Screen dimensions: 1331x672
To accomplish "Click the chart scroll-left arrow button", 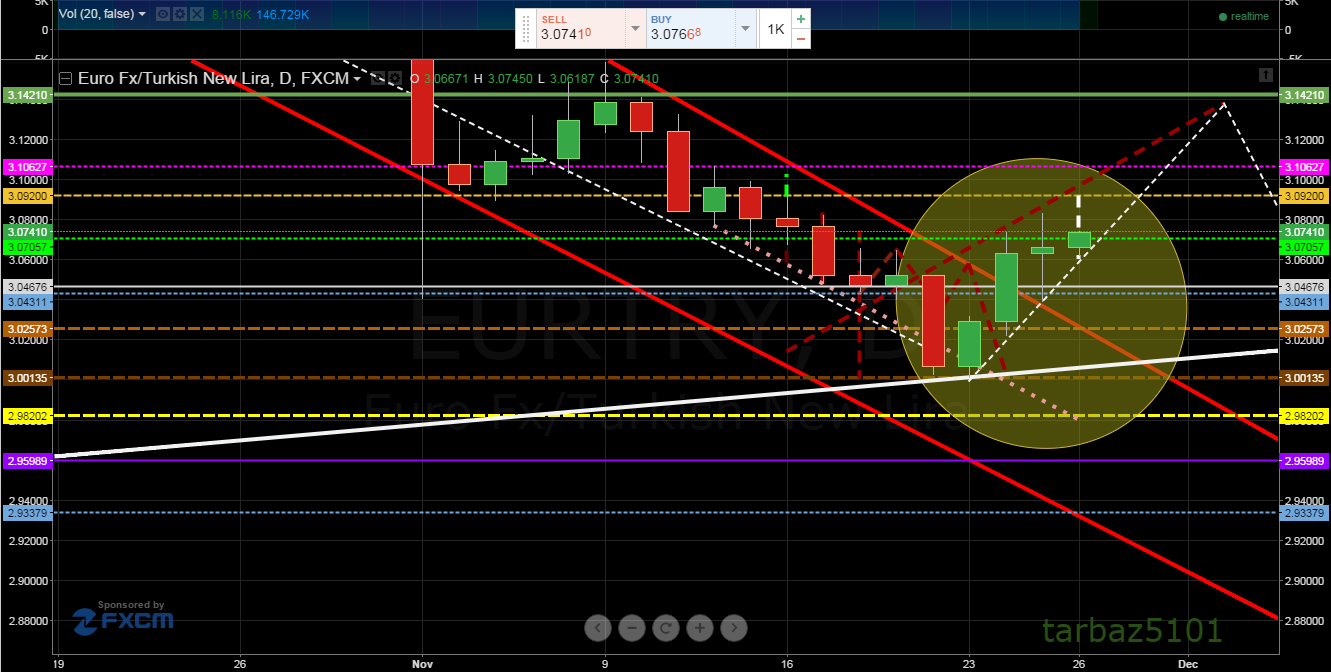I will 598,628.
